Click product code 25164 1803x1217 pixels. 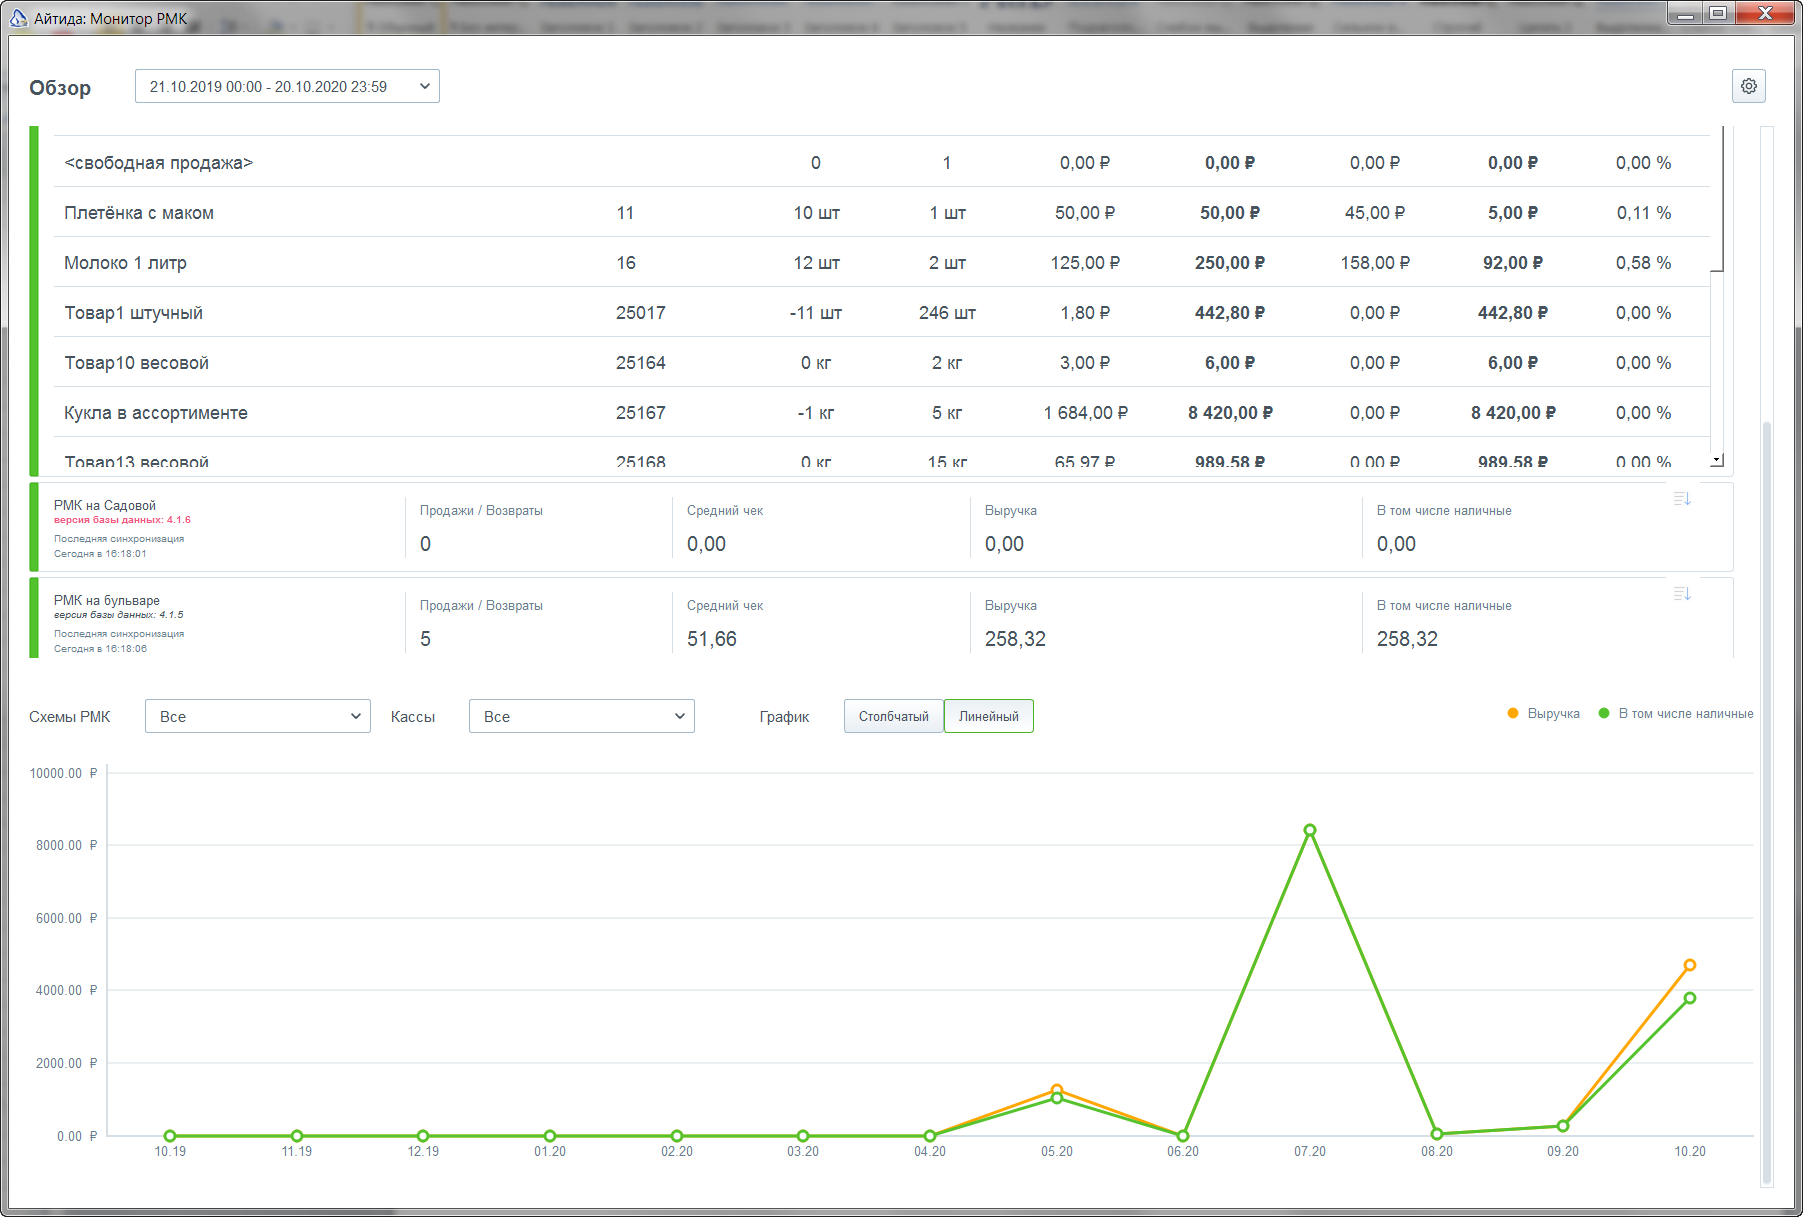pos(641,363)
